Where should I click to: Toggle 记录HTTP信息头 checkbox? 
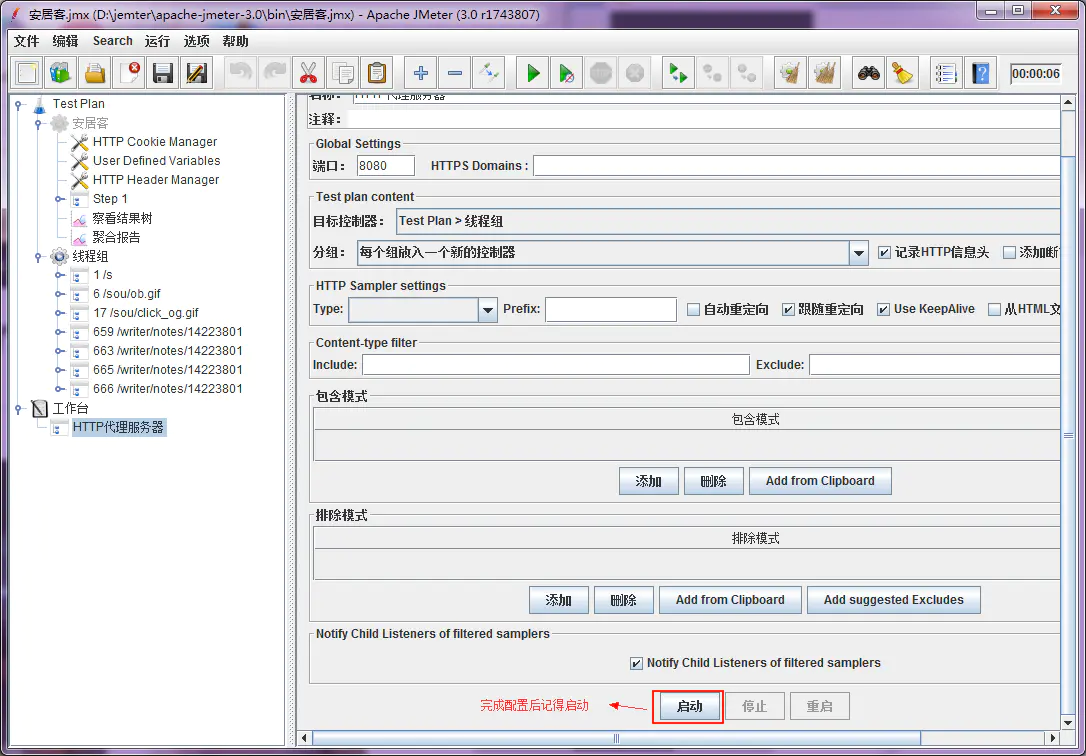884,253
